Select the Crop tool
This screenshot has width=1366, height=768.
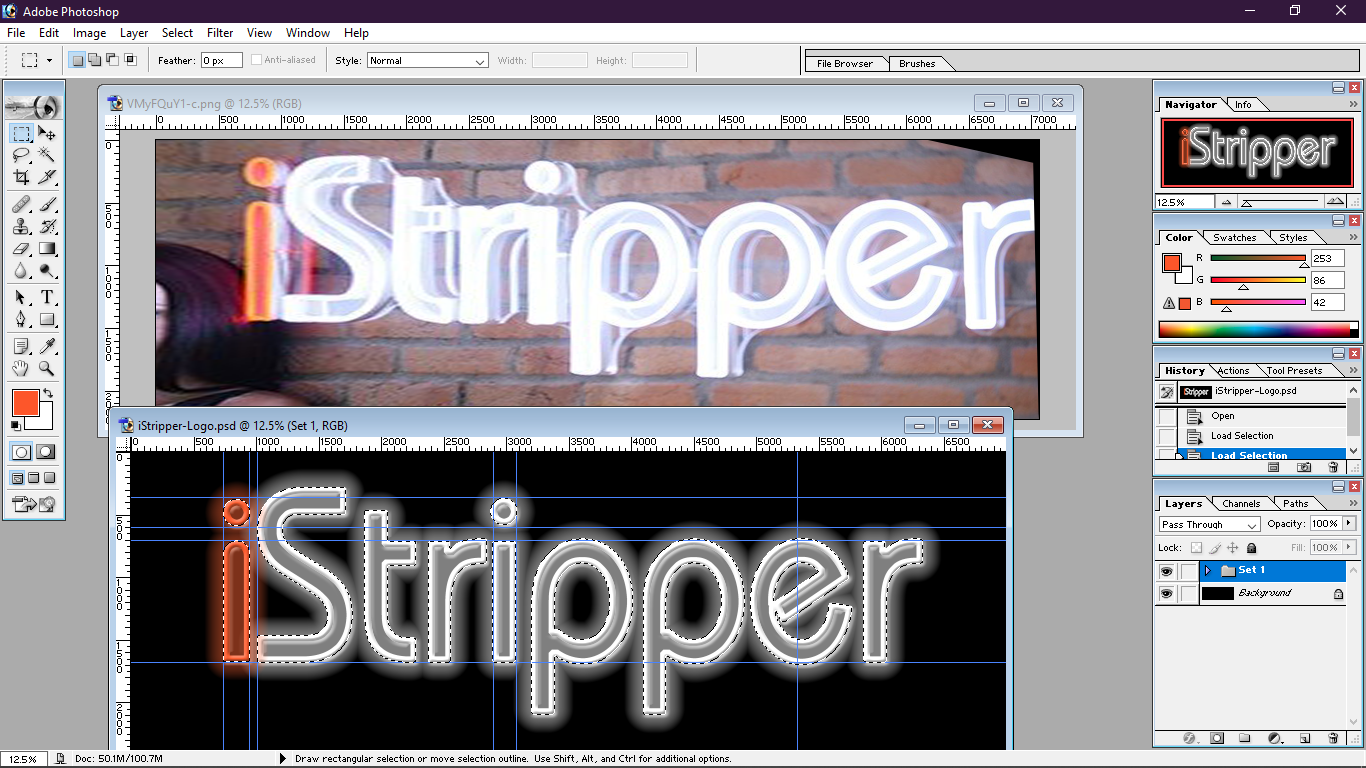[21, 177]
